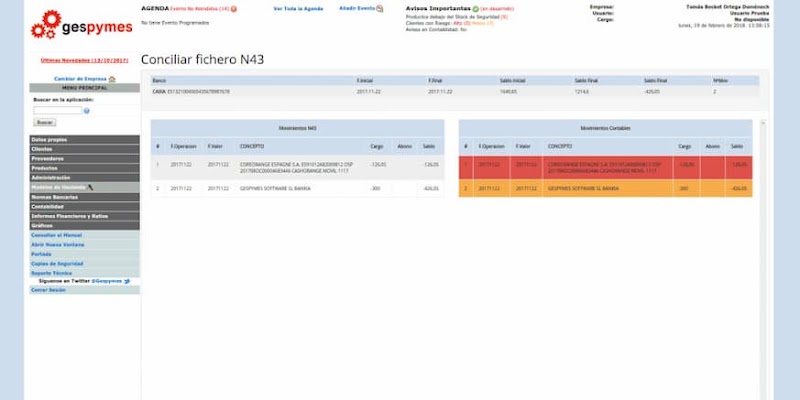Click Cerrar Sesión in the sidebar
Viewport: 800px width, 400px height.
tap(48, 290)
